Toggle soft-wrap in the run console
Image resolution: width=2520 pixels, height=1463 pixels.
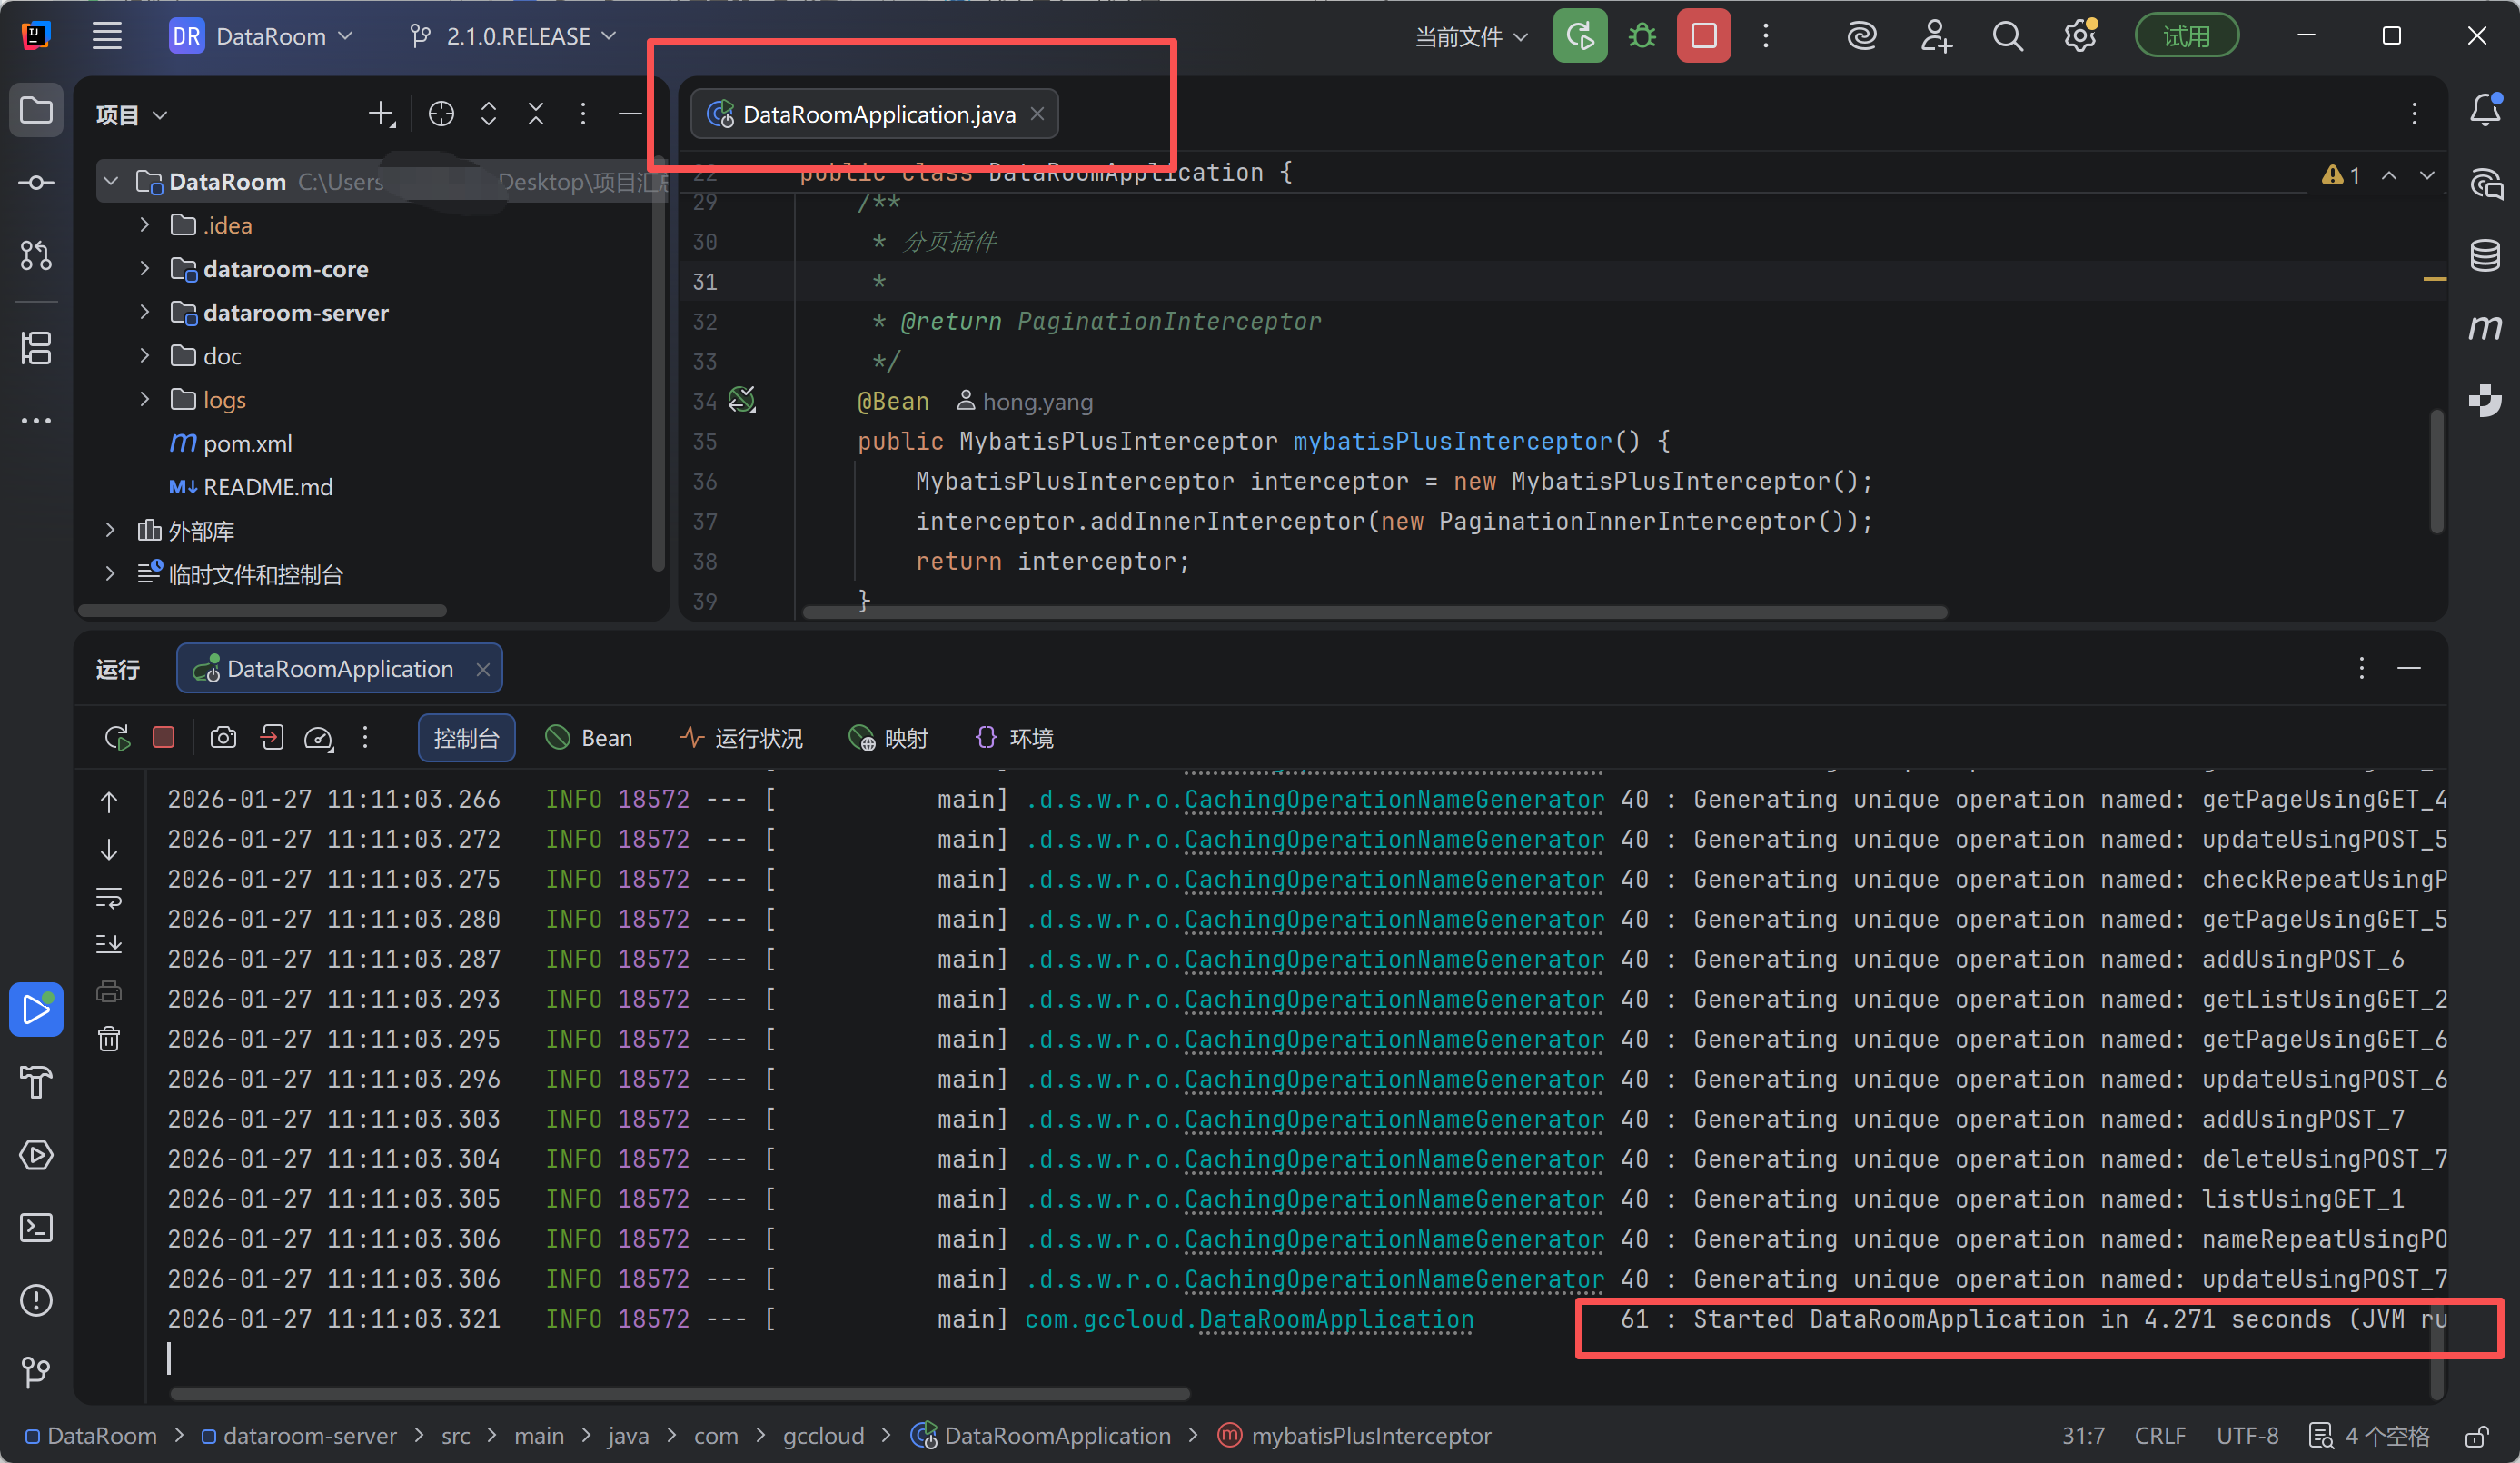point(109,897)
